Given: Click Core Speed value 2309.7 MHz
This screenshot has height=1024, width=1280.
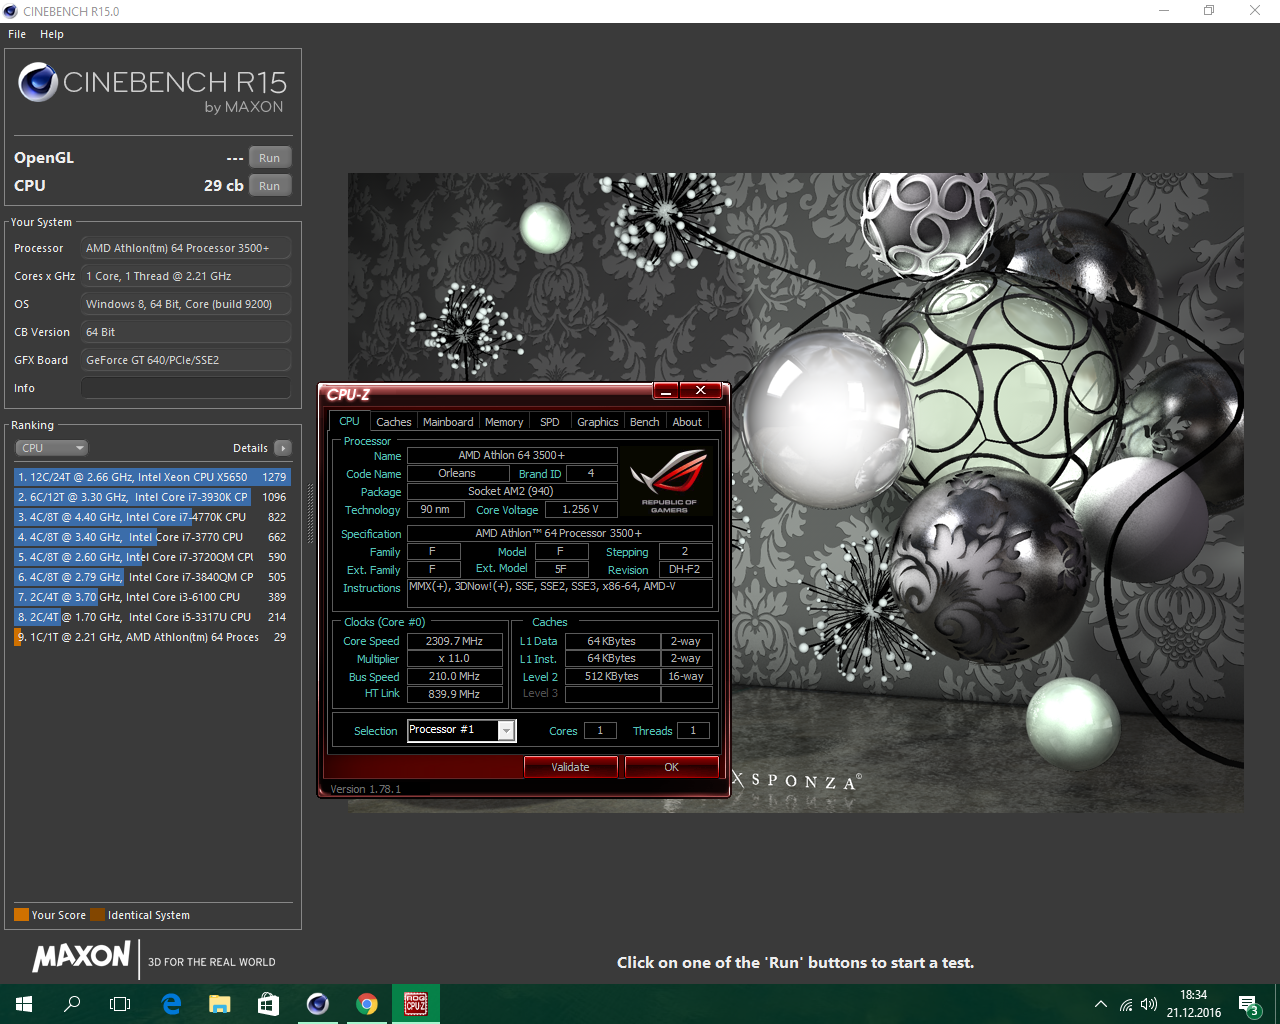Looking at the screenshot, I should (x=454, y=641).
